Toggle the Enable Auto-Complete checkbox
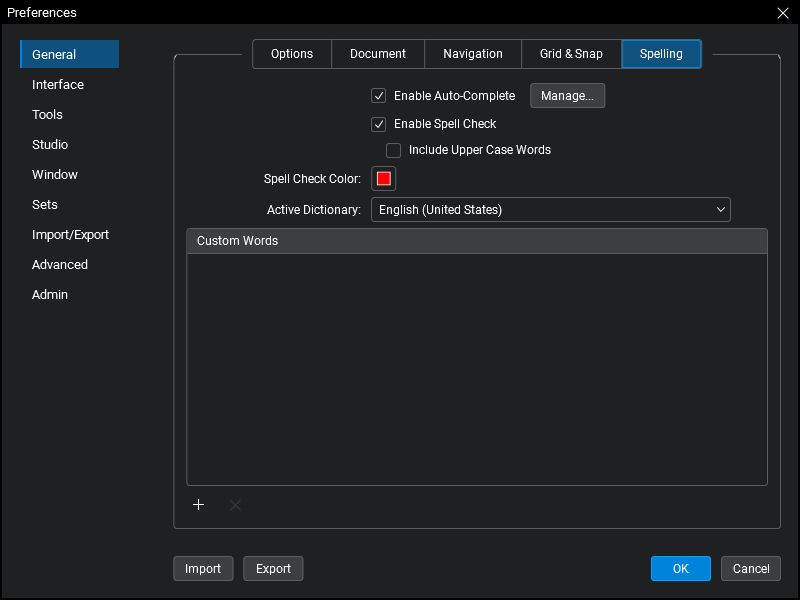The image size is (800, 600). coord(379,96)
